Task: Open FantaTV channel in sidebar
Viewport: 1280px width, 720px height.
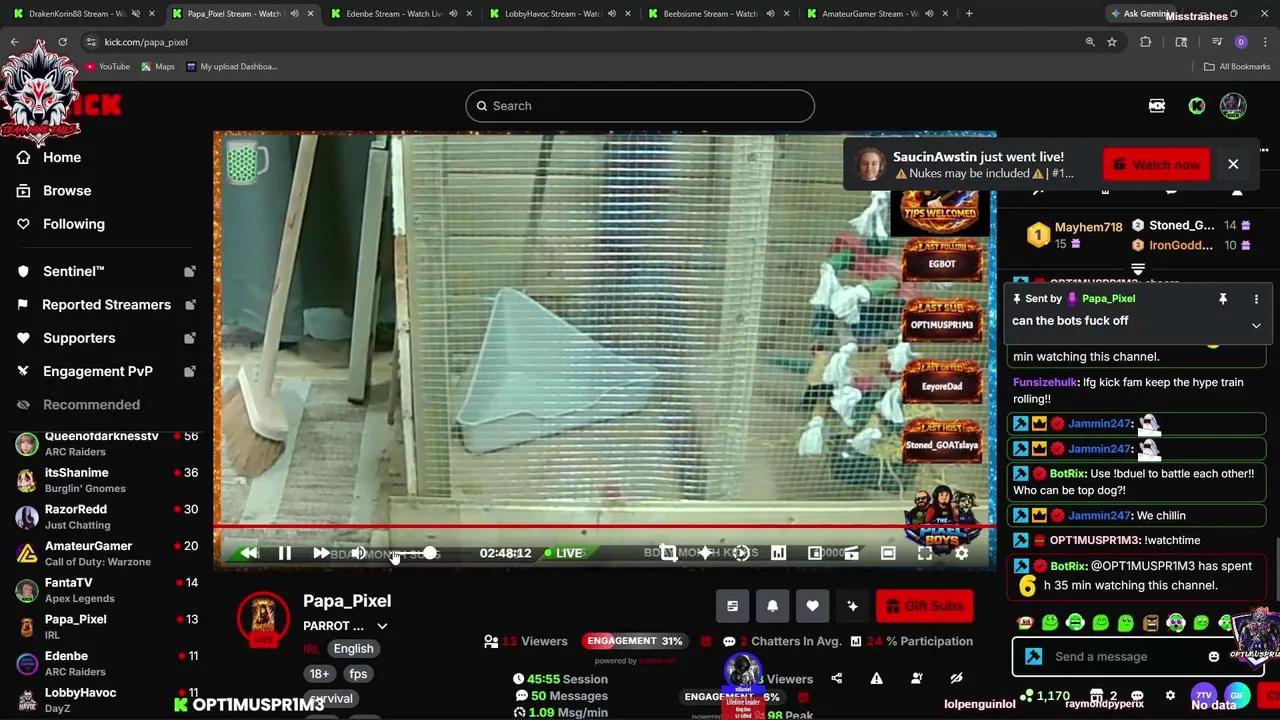Action: tap(107, 590)
